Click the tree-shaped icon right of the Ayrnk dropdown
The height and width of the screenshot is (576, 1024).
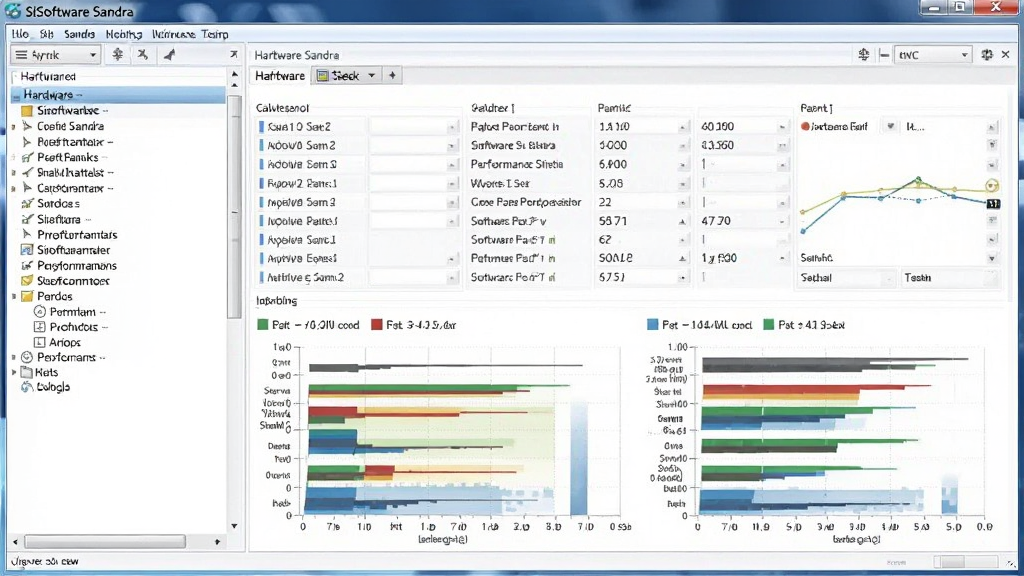pyautogui.click(x=118, y=55)
